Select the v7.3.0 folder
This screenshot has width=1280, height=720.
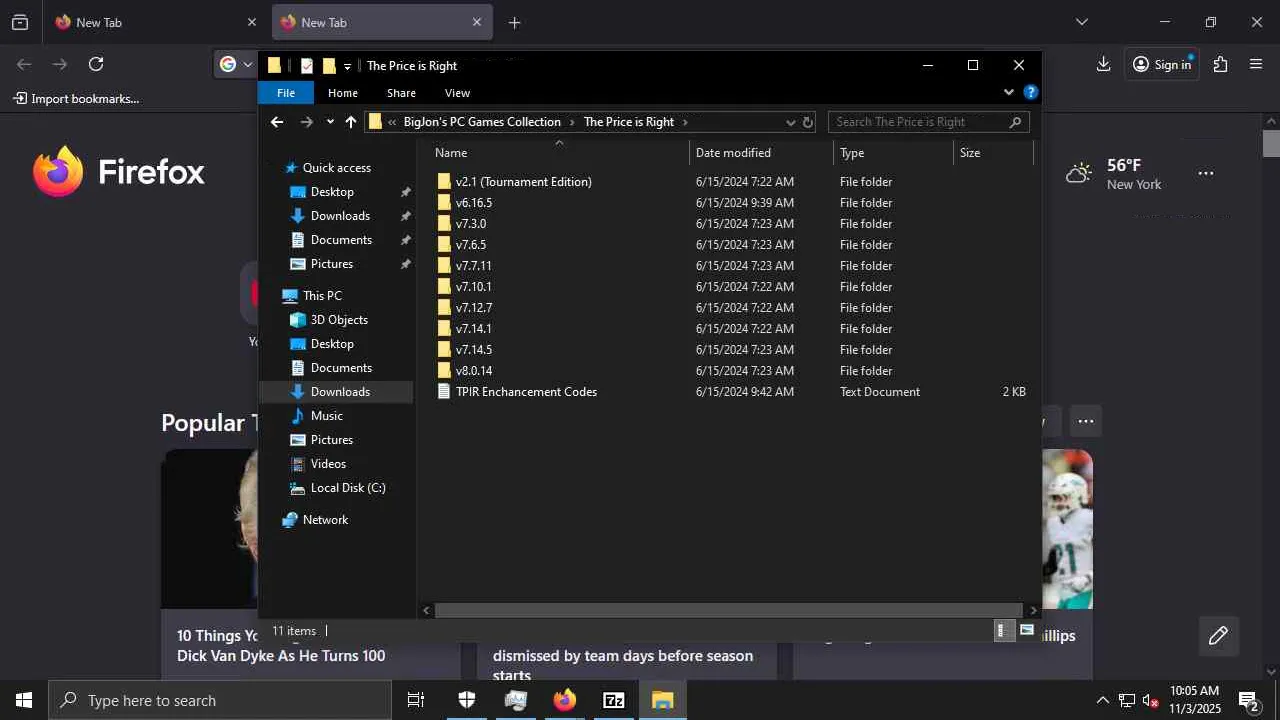point(470,224)
